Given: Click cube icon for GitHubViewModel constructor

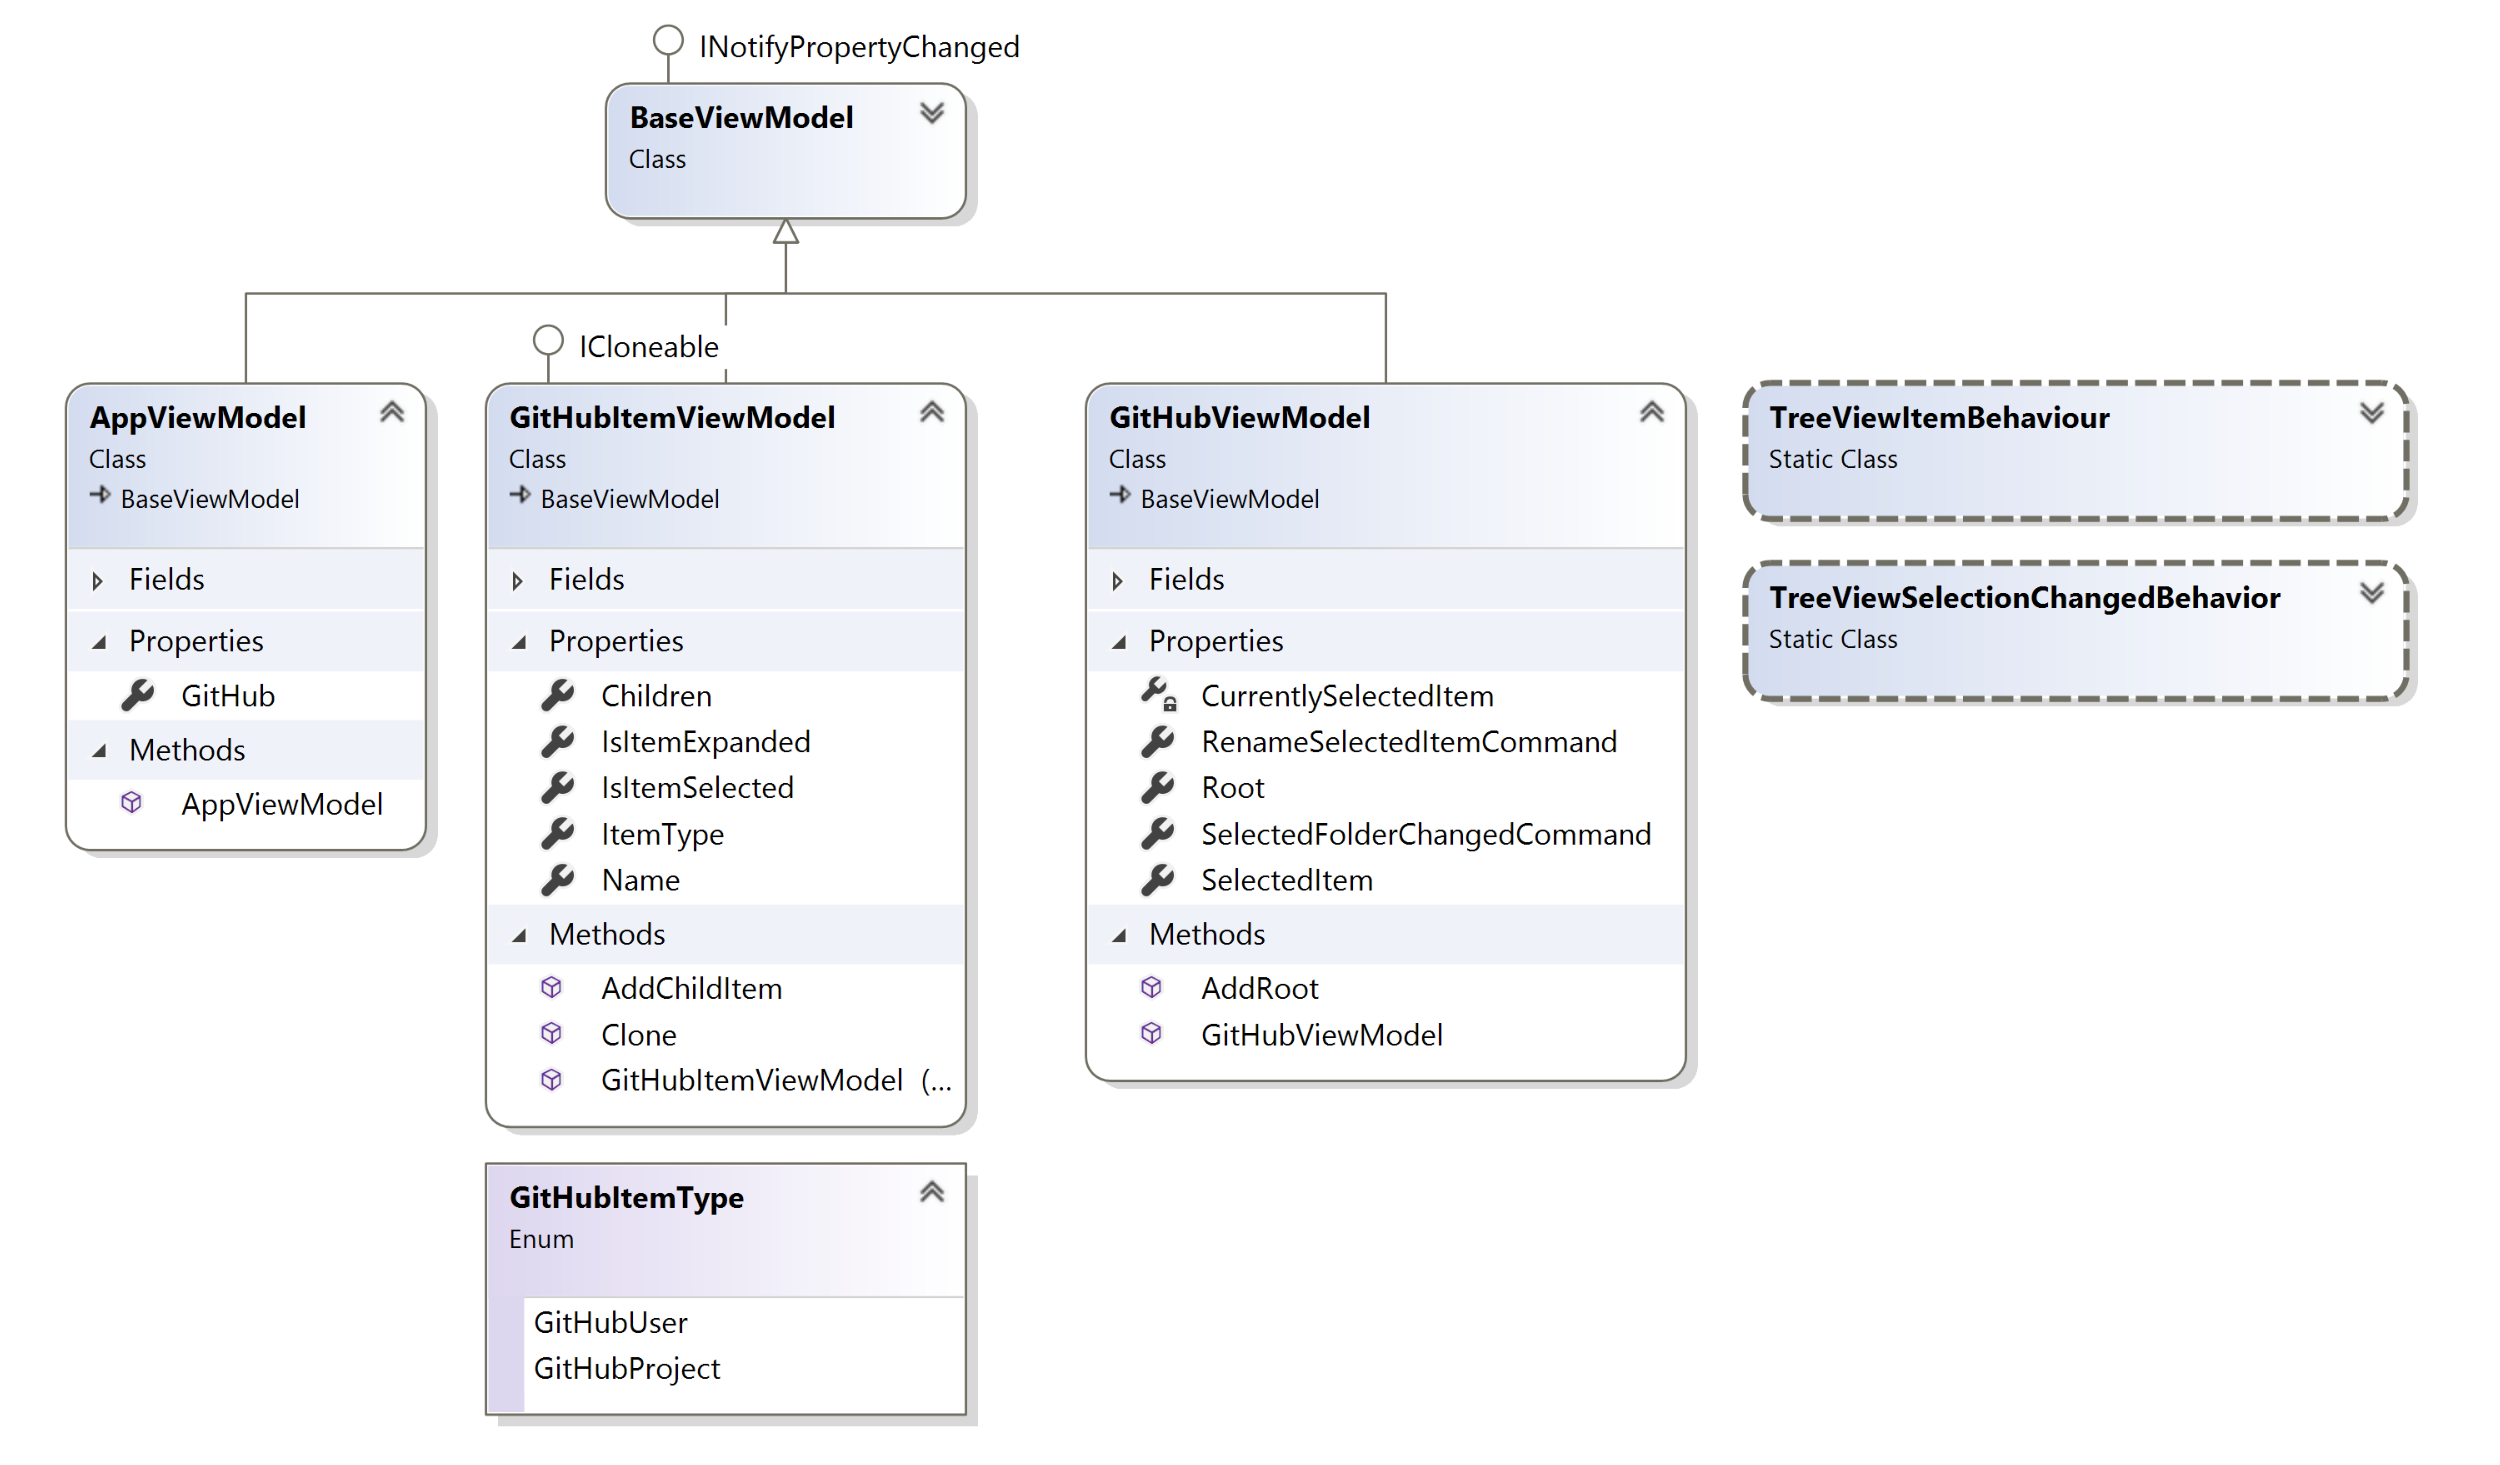Looking at the screenshot, I should click(x=1151, y=1033).
